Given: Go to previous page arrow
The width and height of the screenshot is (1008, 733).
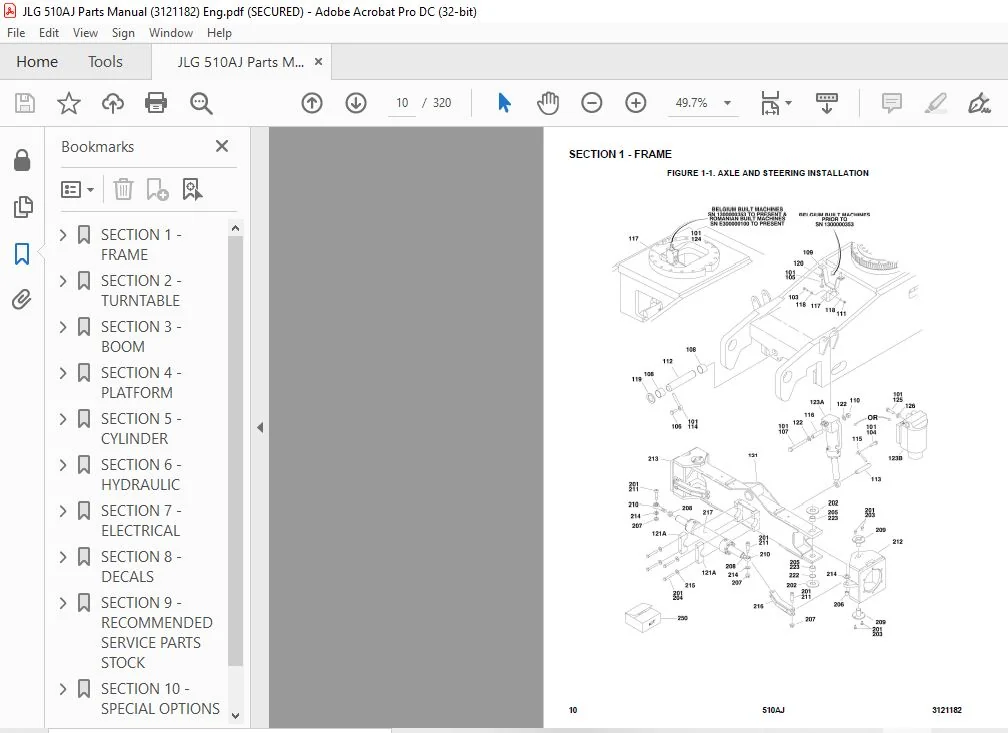Looking at the screenshot, I should tap(312, 103).
